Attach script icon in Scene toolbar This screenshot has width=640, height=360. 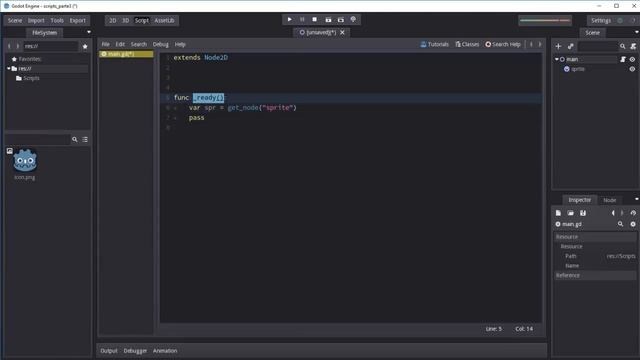pos(633,47)
